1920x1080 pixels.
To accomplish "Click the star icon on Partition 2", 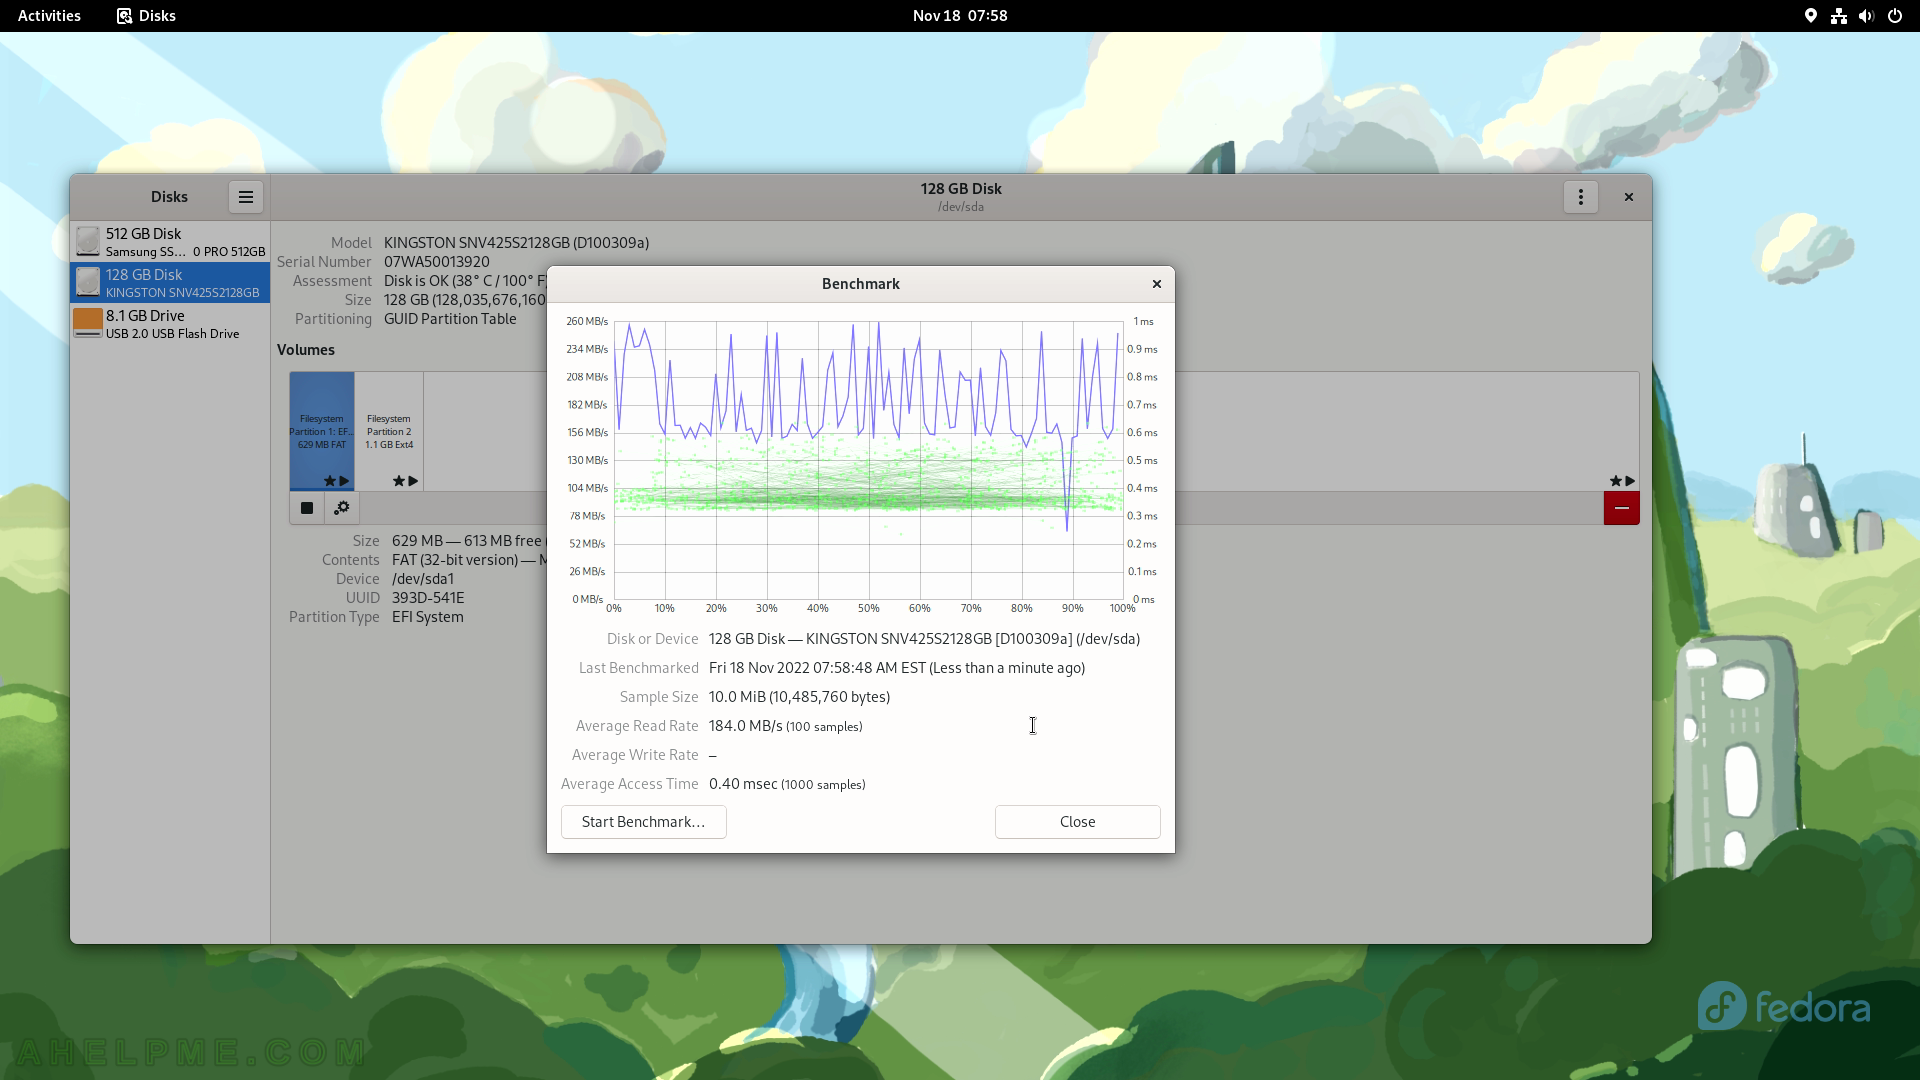I will point(398,481).
